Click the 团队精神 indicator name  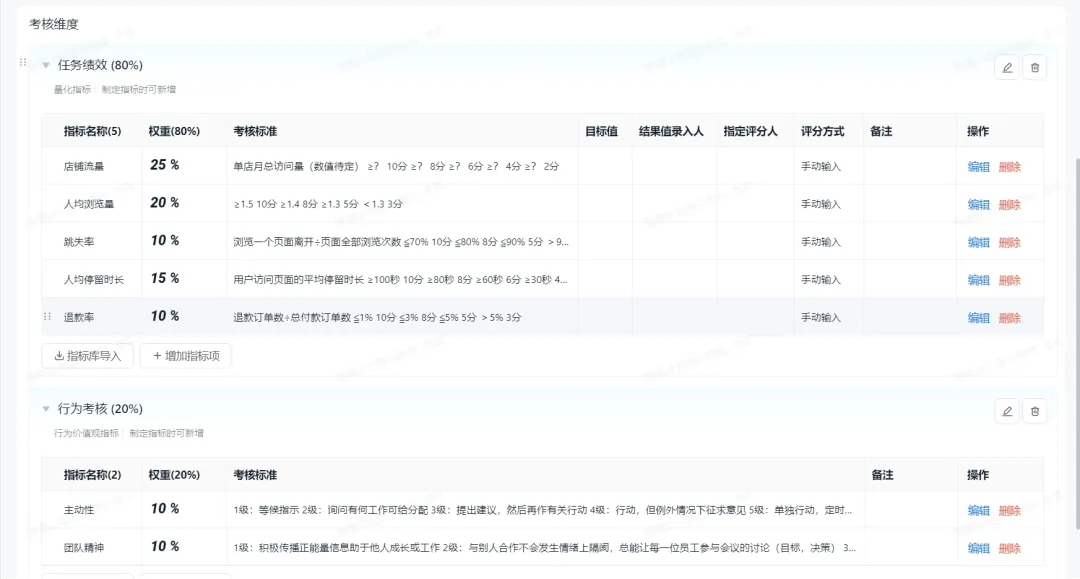pos(83,548)
